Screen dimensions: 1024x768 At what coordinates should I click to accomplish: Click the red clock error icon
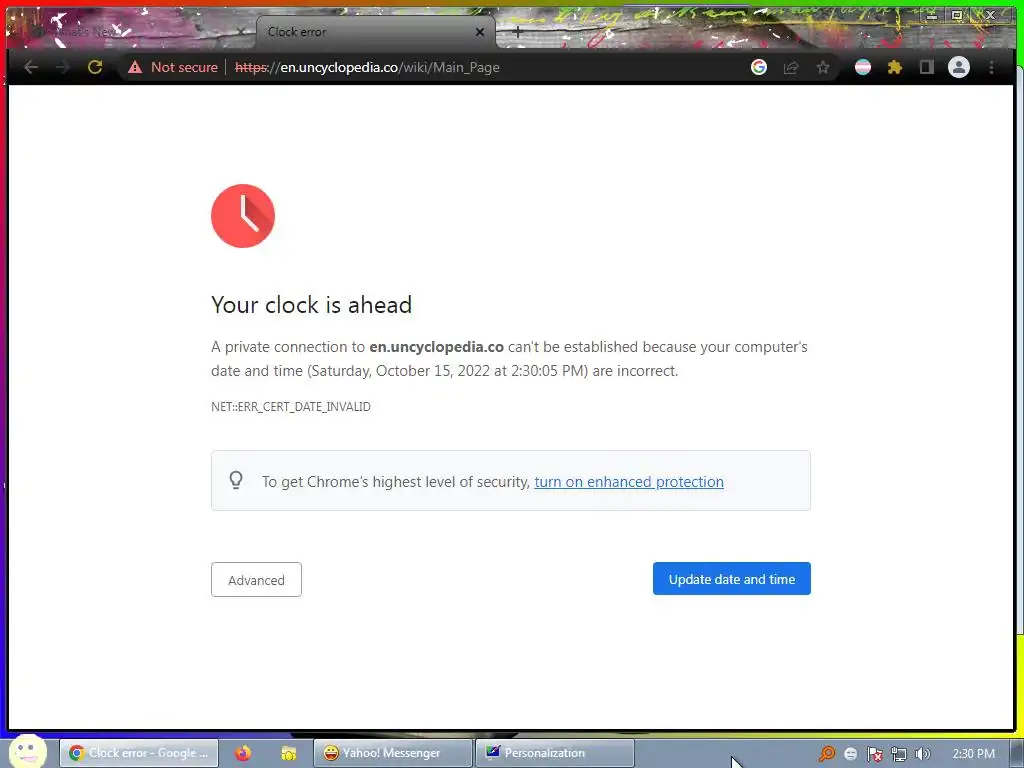pyautogui.click(x=243, y=216)
